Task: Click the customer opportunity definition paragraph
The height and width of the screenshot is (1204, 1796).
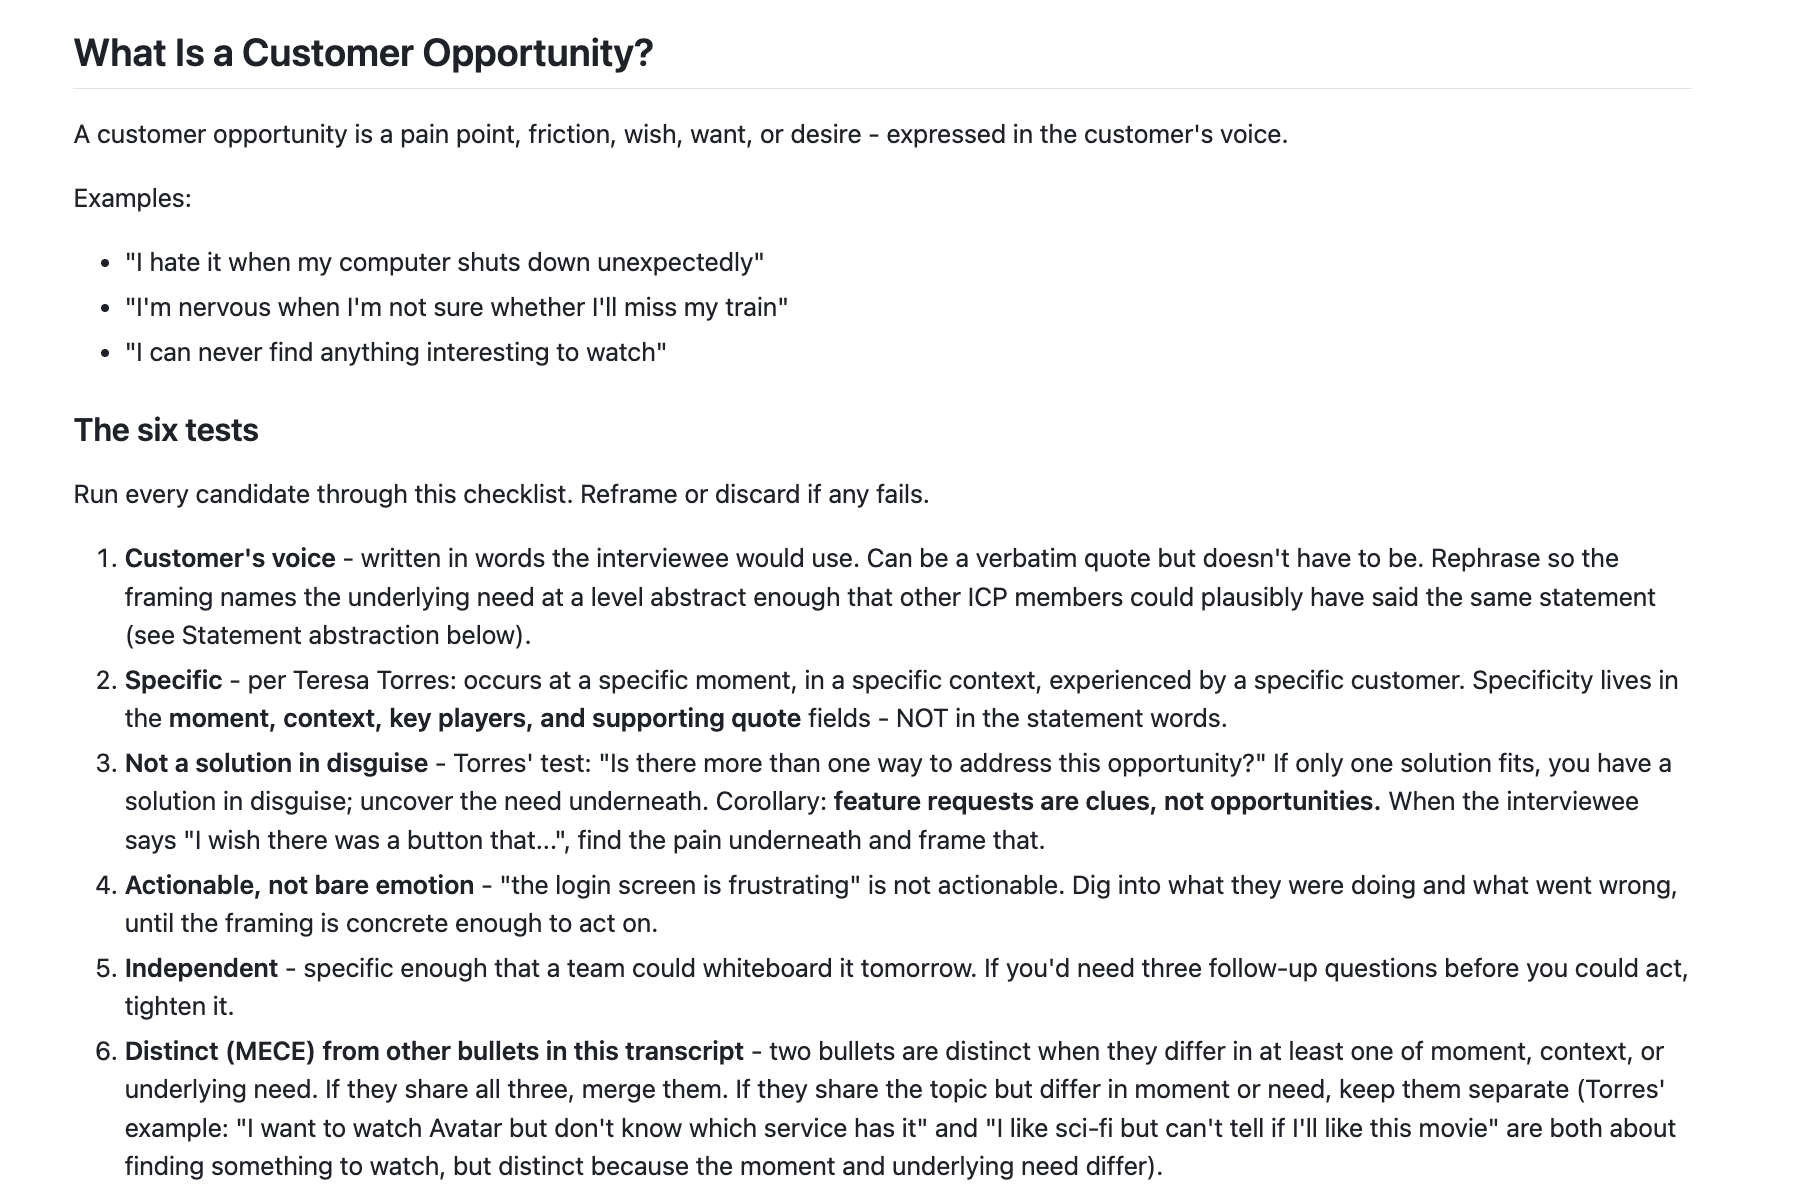Action: [680, 134]
